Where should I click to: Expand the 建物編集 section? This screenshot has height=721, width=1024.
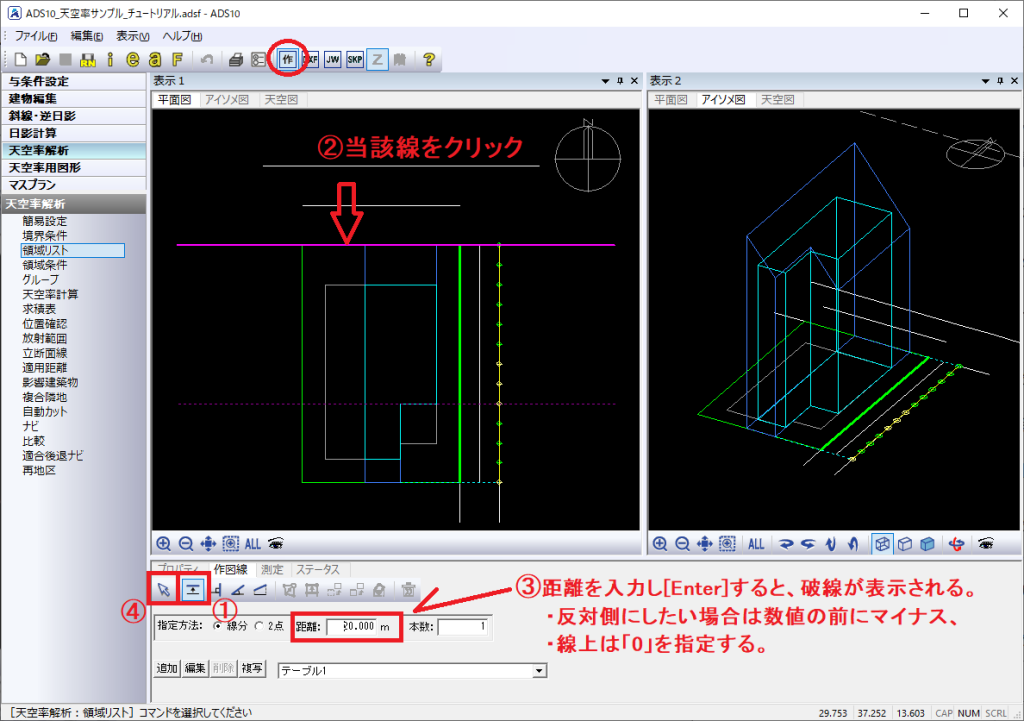(73, 99)
